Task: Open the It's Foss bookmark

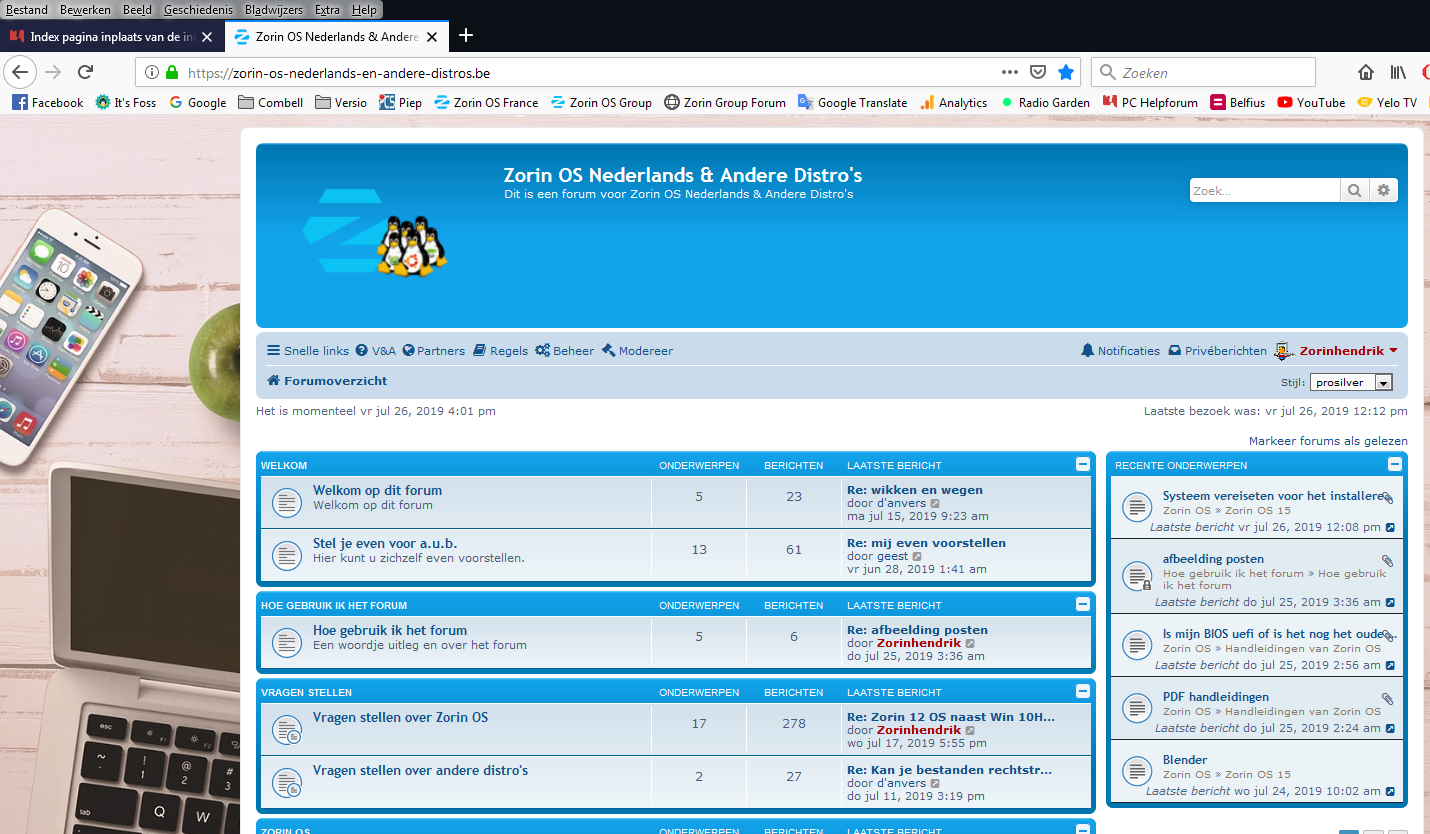Action: (126, 102)
